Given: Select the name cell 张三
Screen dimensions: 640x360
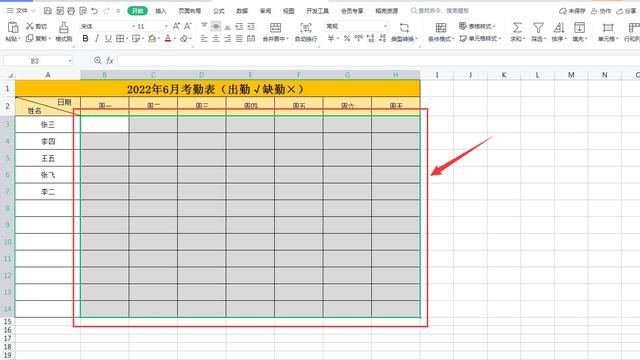Looking at the screenshot, I should coord(48,124).
